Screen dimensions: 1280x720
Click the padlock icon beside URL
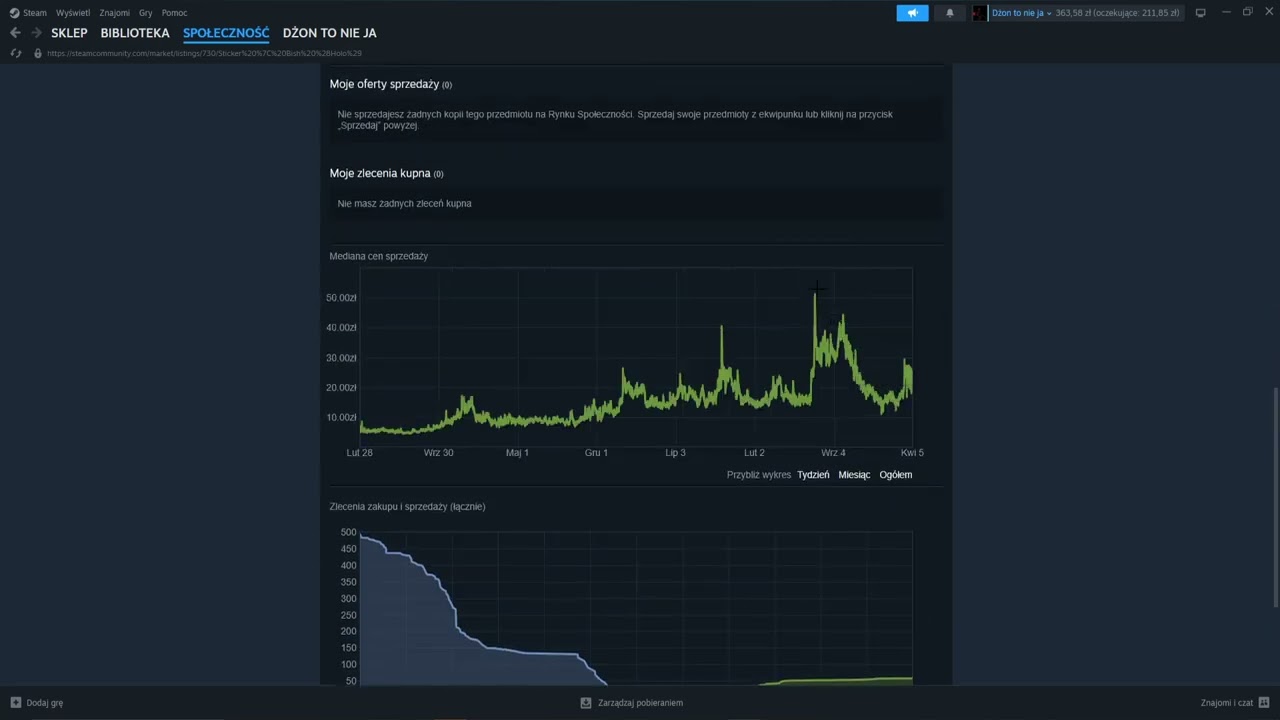pos(38,53)
